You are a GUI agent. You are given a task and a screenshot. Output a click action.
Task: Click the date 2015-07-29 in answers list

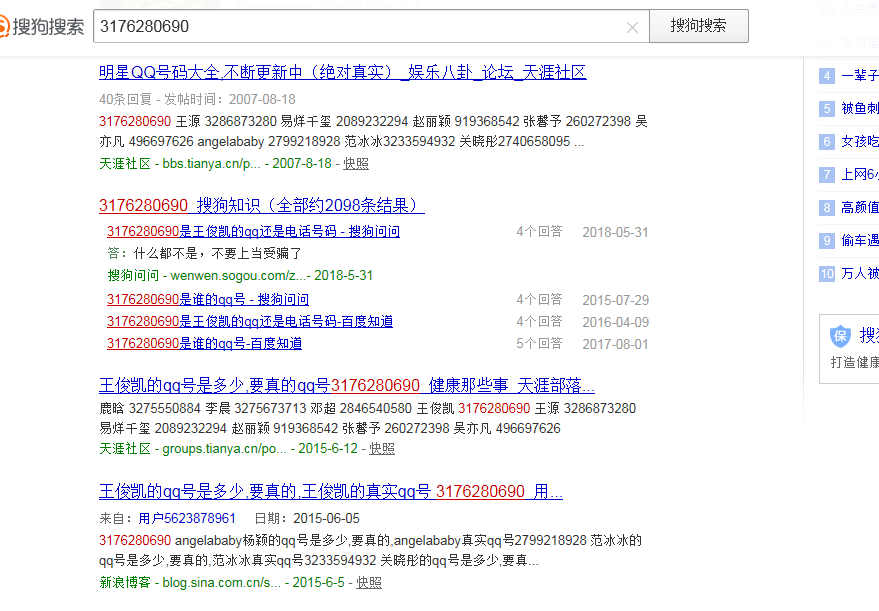(616, 300)
